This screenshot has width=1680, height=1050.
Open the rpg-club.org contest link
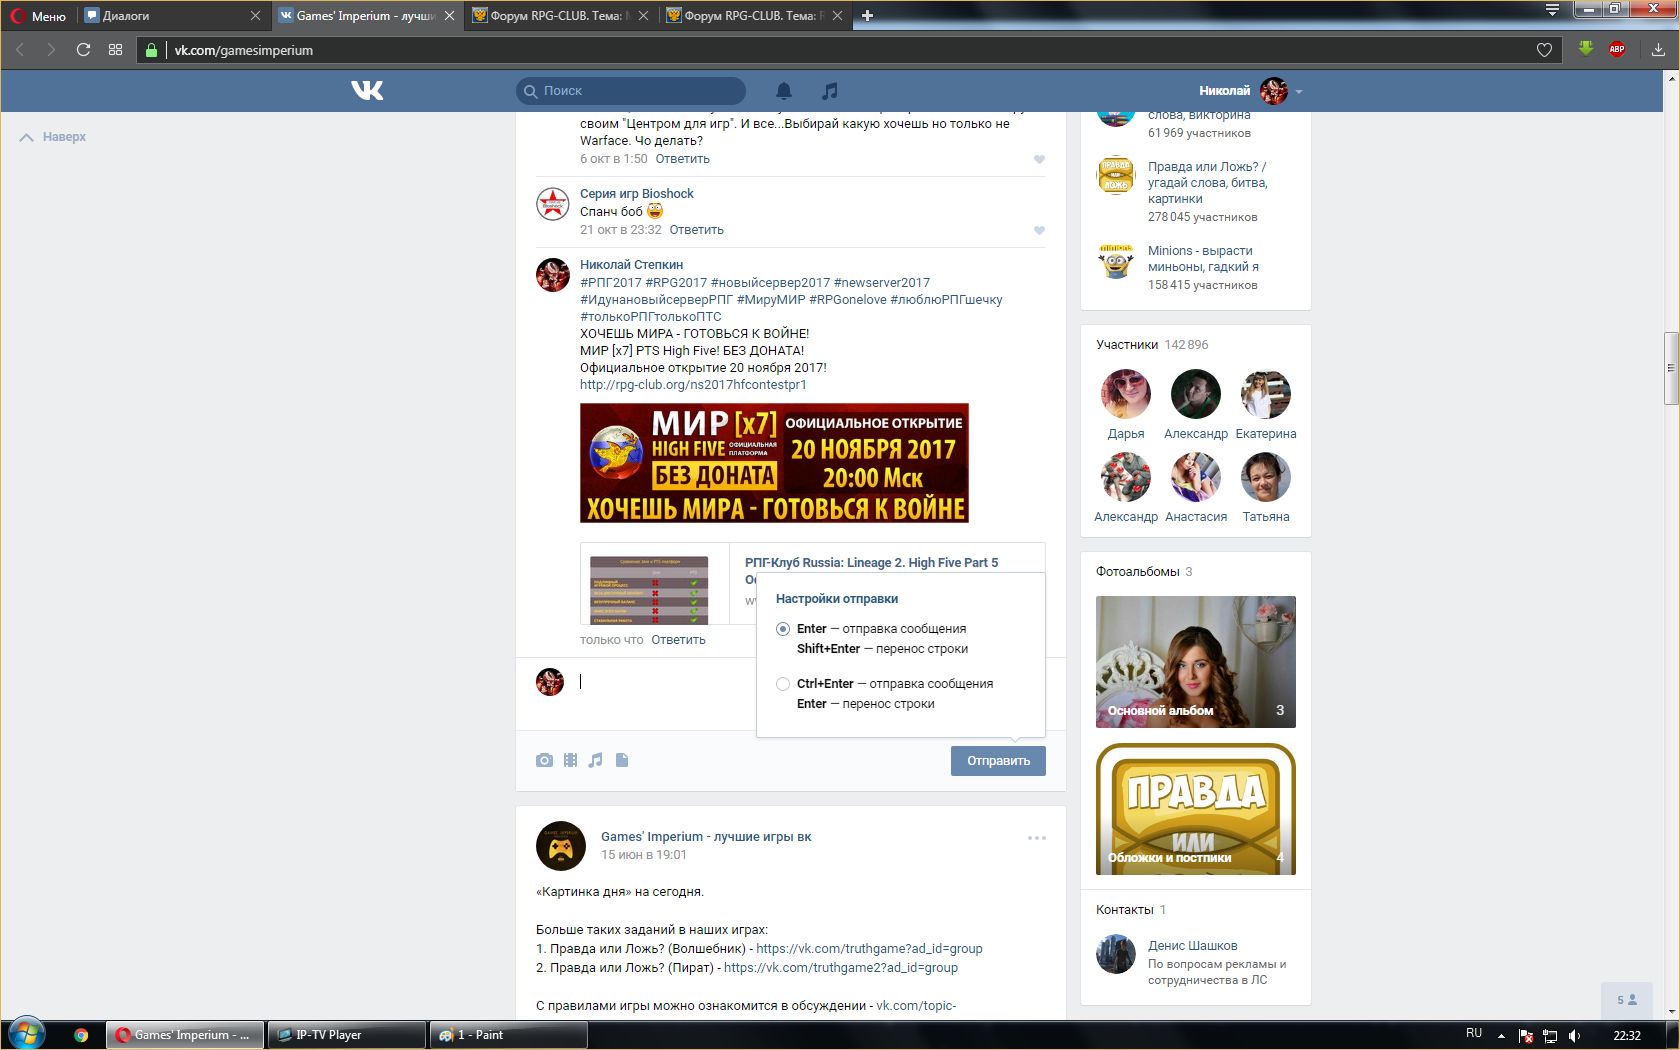click(x=693, y=385)
